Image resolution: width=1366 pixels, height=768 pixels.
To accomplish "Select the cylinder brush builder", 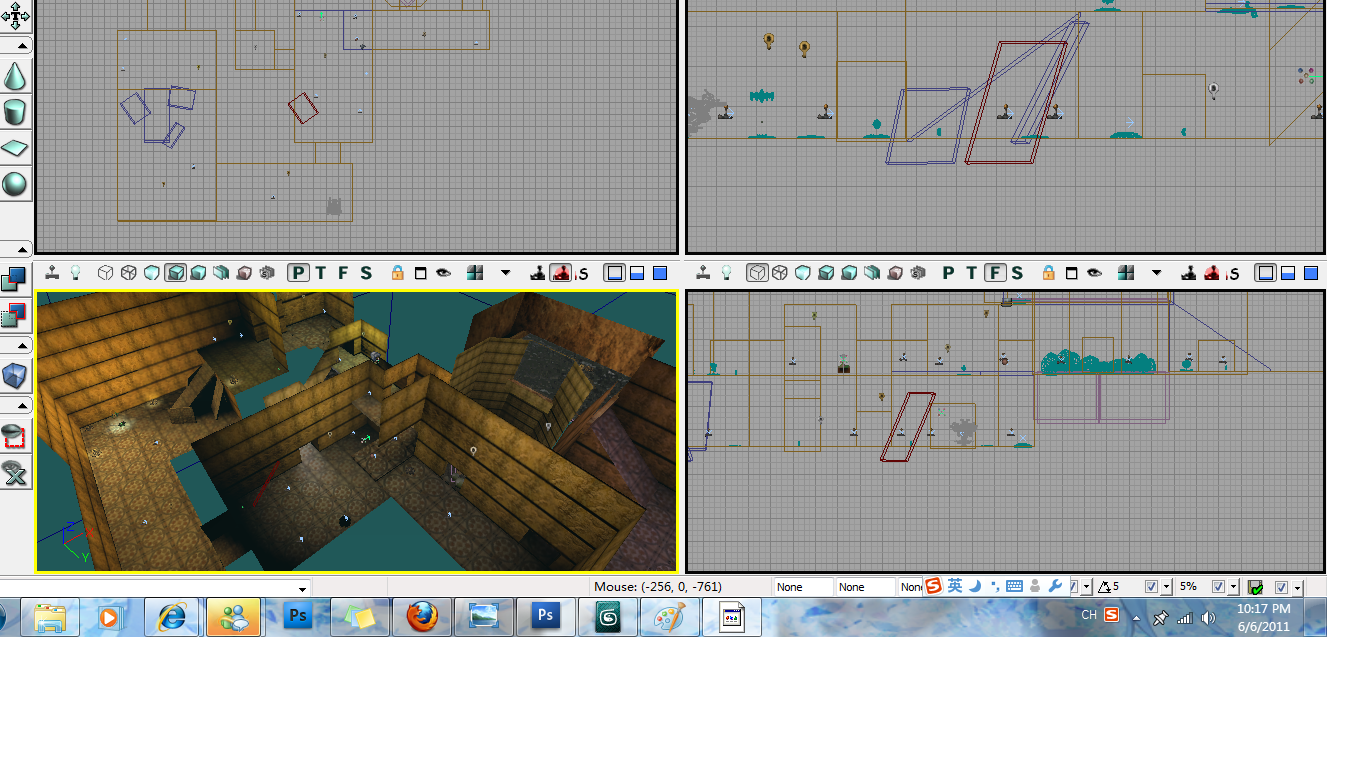I will 15,111.
